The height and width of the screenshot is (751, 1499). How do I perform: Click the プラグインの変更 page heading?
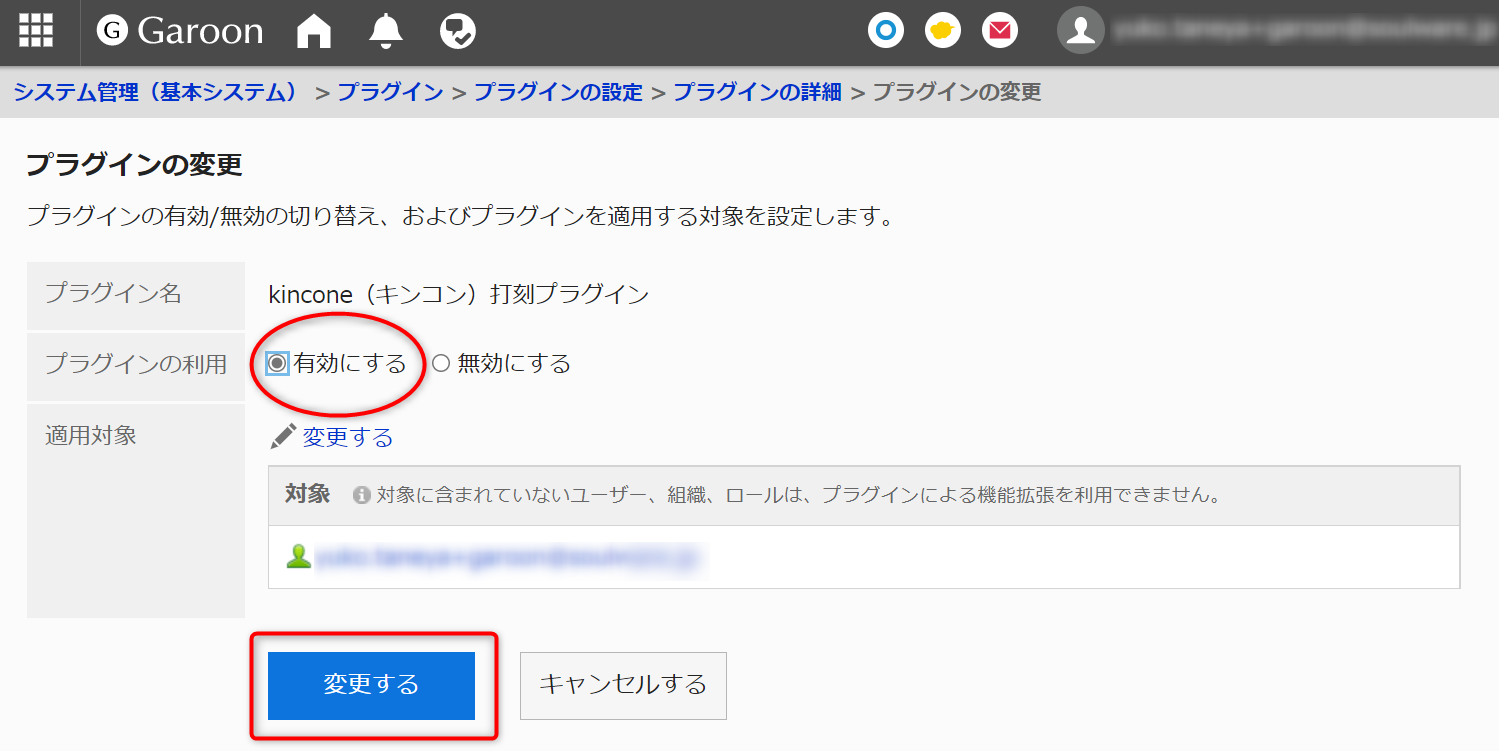(134, 165)
